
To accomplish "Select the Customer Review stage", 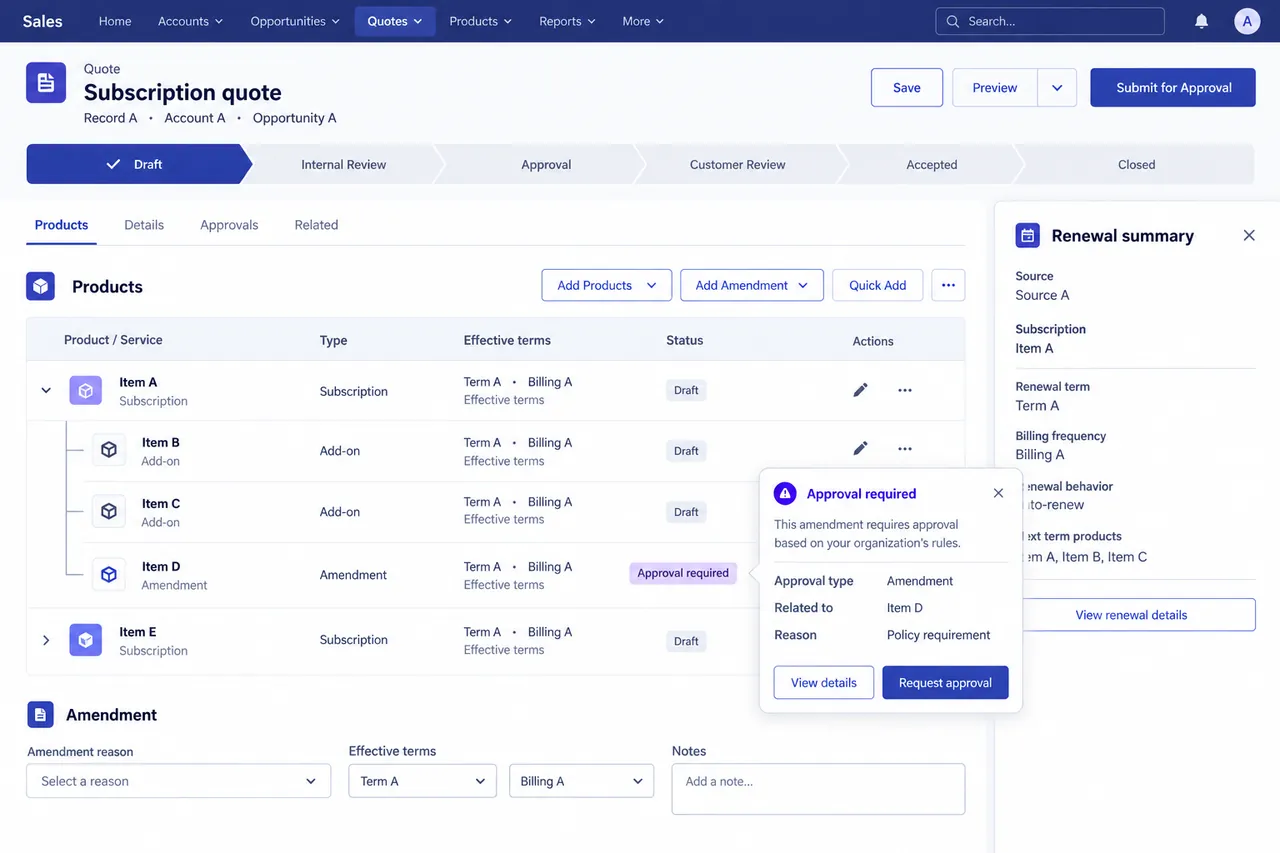I will pyautogui.click(x=738, y=164).
